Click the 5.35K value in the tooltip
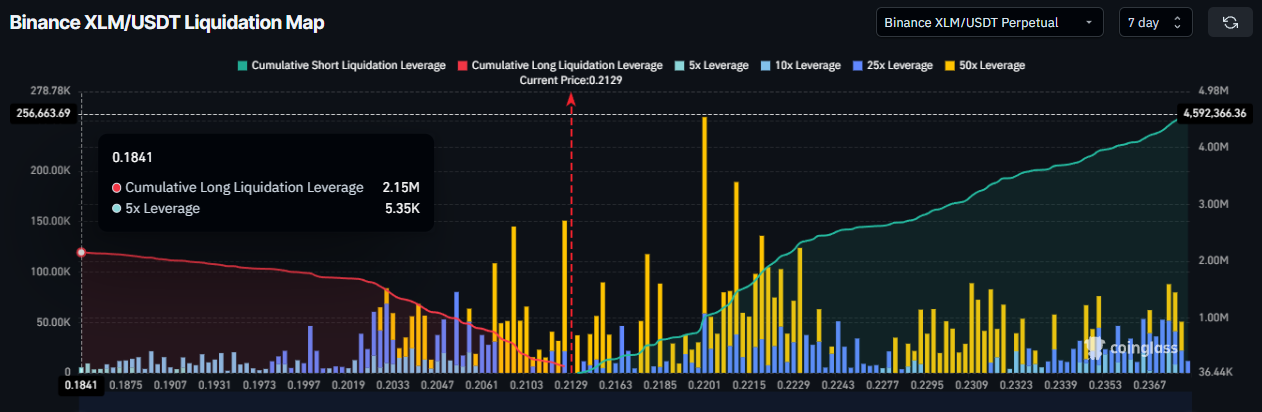The height and width of the screenshot is (412, 1262). tap(401, 209)
